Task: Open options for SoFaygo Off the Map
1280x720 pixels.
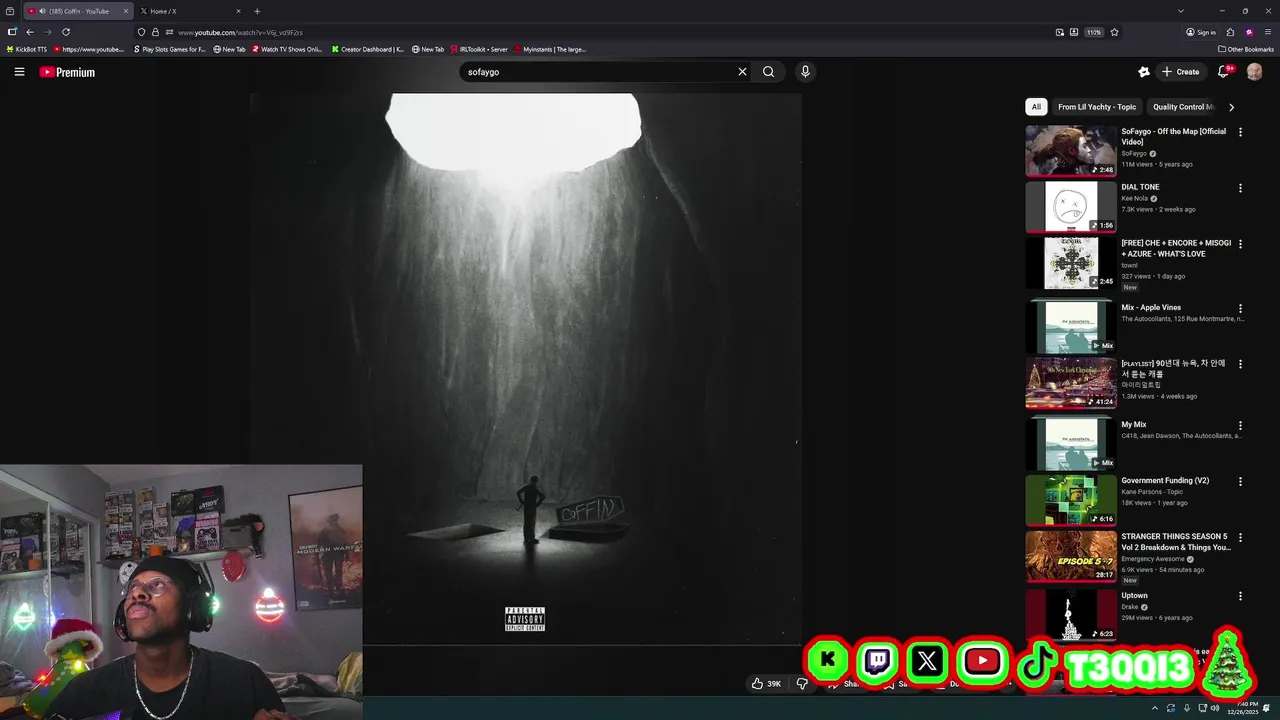Action: [x=1240, y=132]
